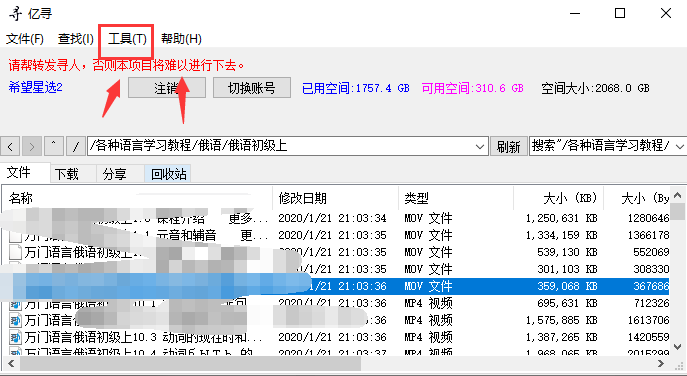Click video icon of 1,575,885 KB row
This screenshot has width=687, height=376.
pyautogui.click(x=16, y=321)
